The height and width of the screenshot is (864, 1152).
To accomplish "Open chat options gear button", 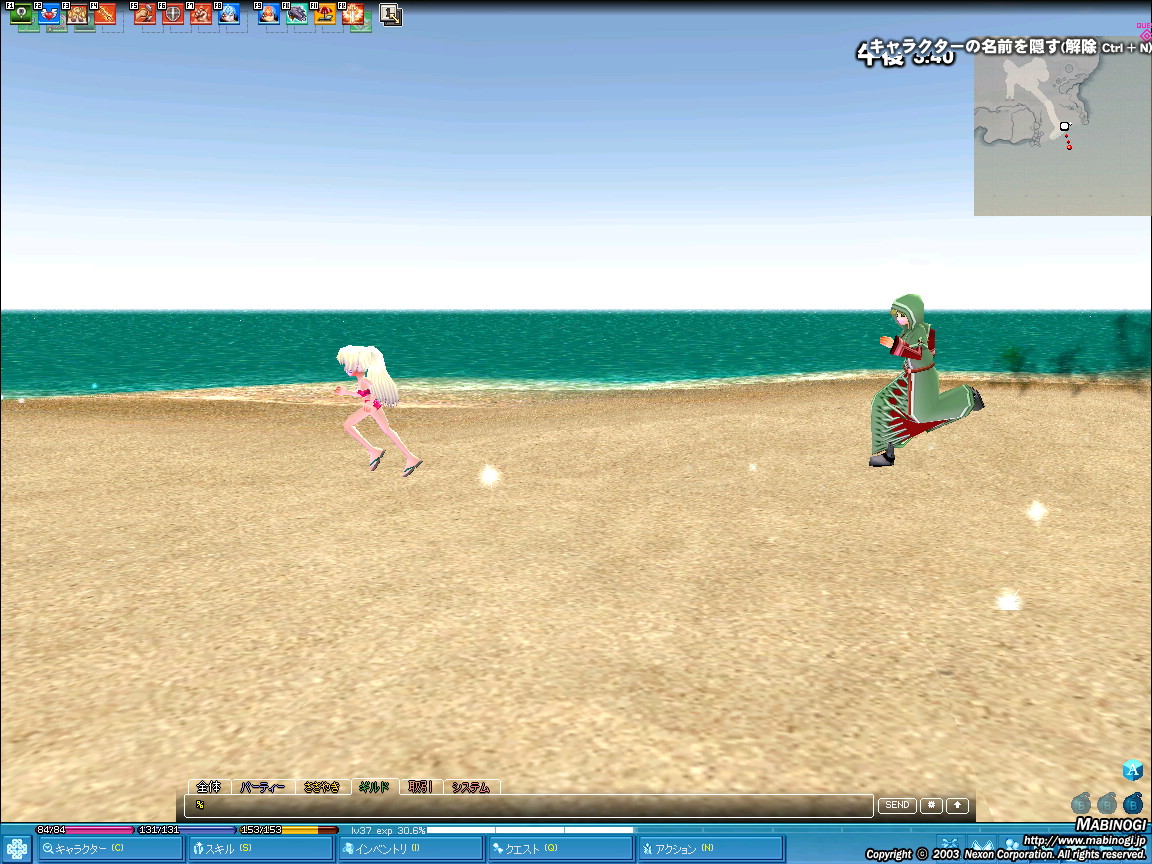I will click(931, 805).
